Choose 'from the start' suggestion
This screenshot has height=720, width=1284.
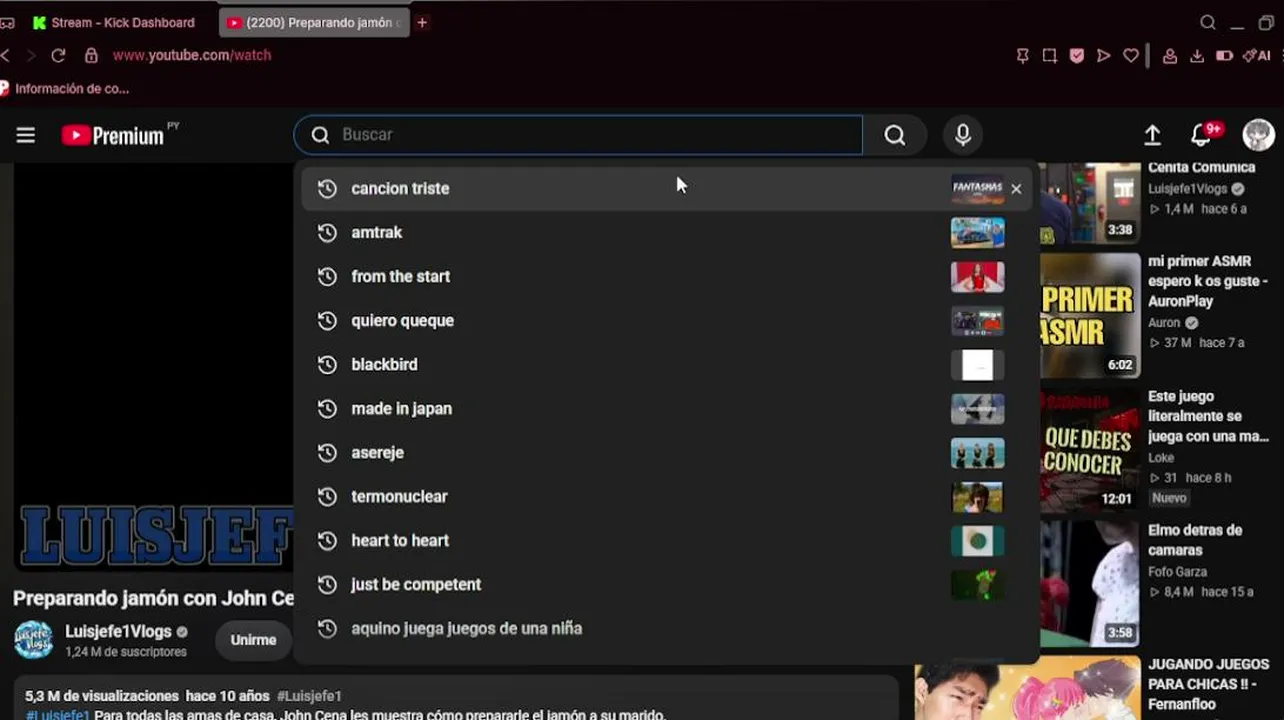(667, 277)
